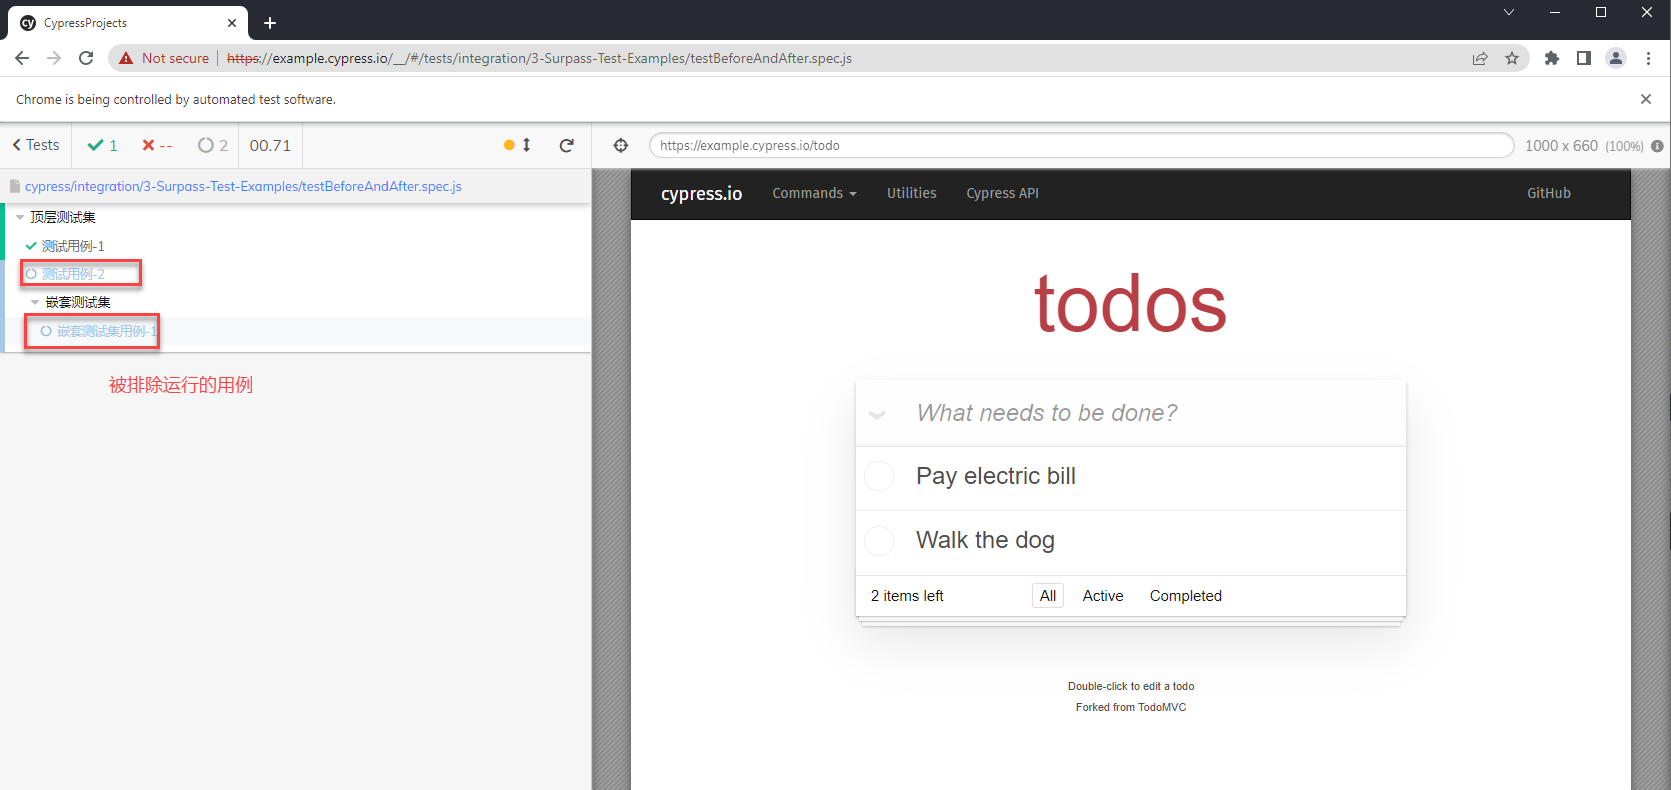
Task: Click the passed tests counter checkmark
Action: [x=96, y=145]
